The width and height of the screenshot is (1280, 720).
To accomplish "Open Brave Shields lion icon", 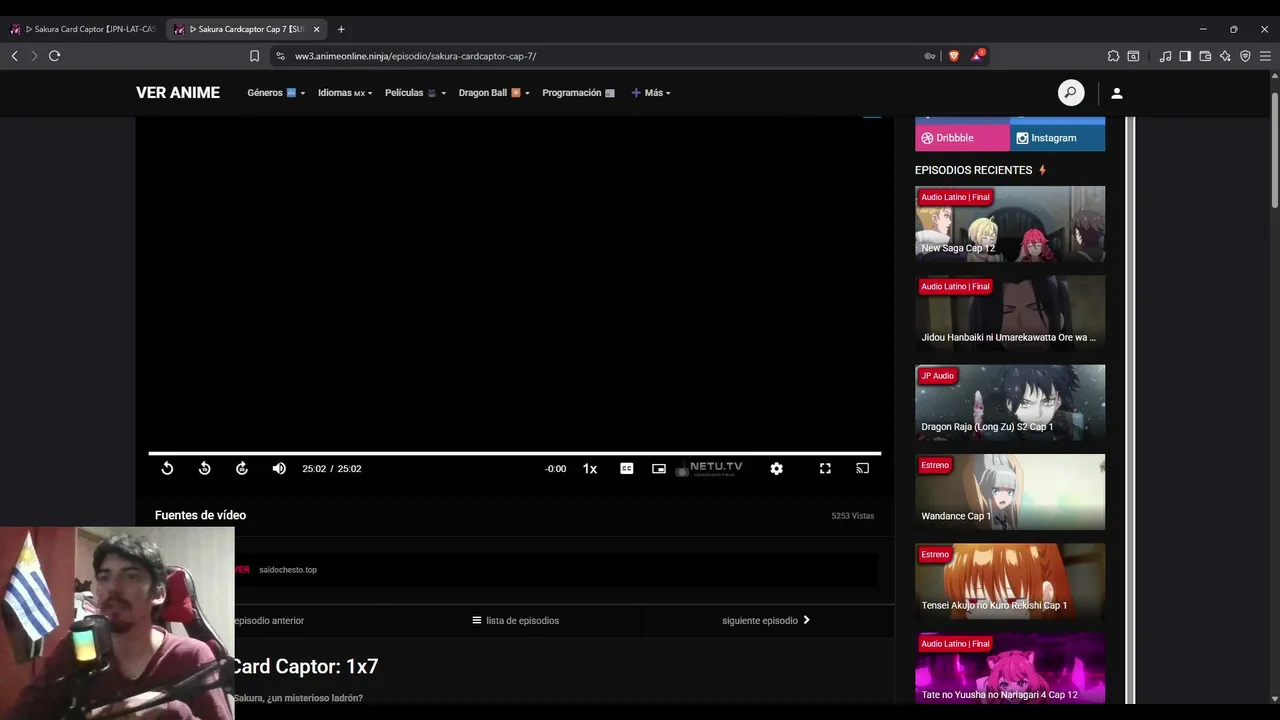I will pos(954,56).
